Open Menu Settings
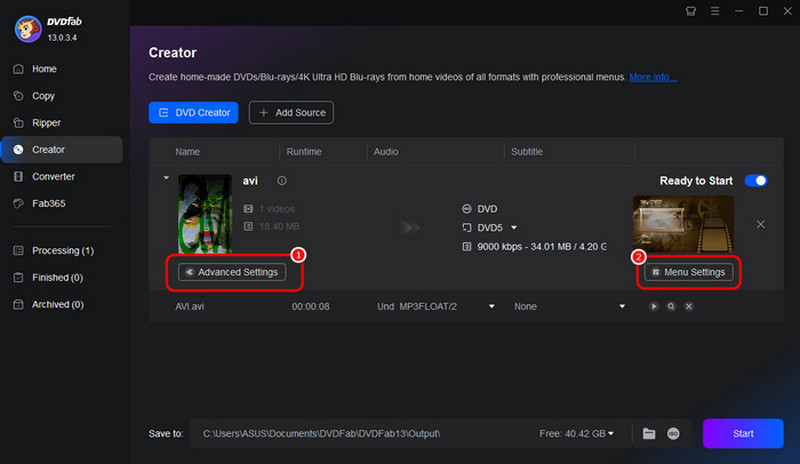The height and width of the screenshot is (464, 800). [x=689, y=272]
